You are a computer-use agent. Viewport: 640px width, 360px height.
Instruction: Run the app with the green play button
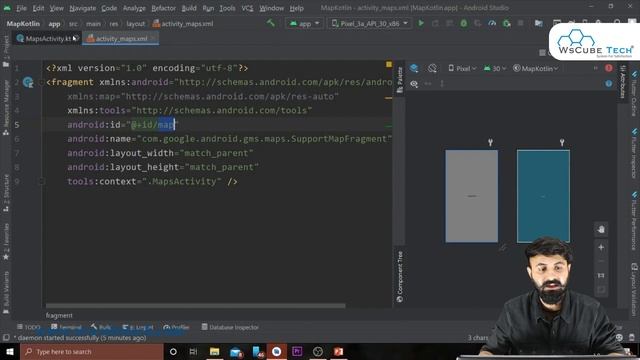421,23
